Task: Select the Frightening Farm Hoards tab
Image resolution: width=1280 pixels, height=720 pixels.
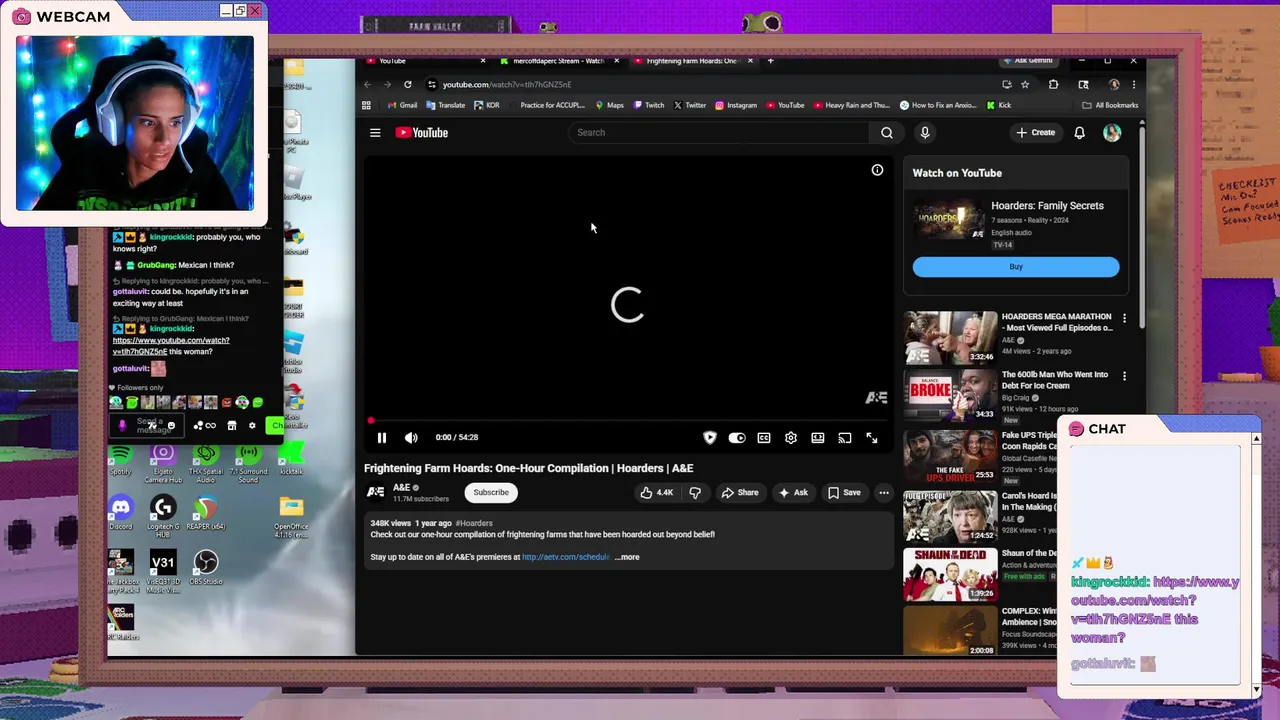Action: coord(692,61)
